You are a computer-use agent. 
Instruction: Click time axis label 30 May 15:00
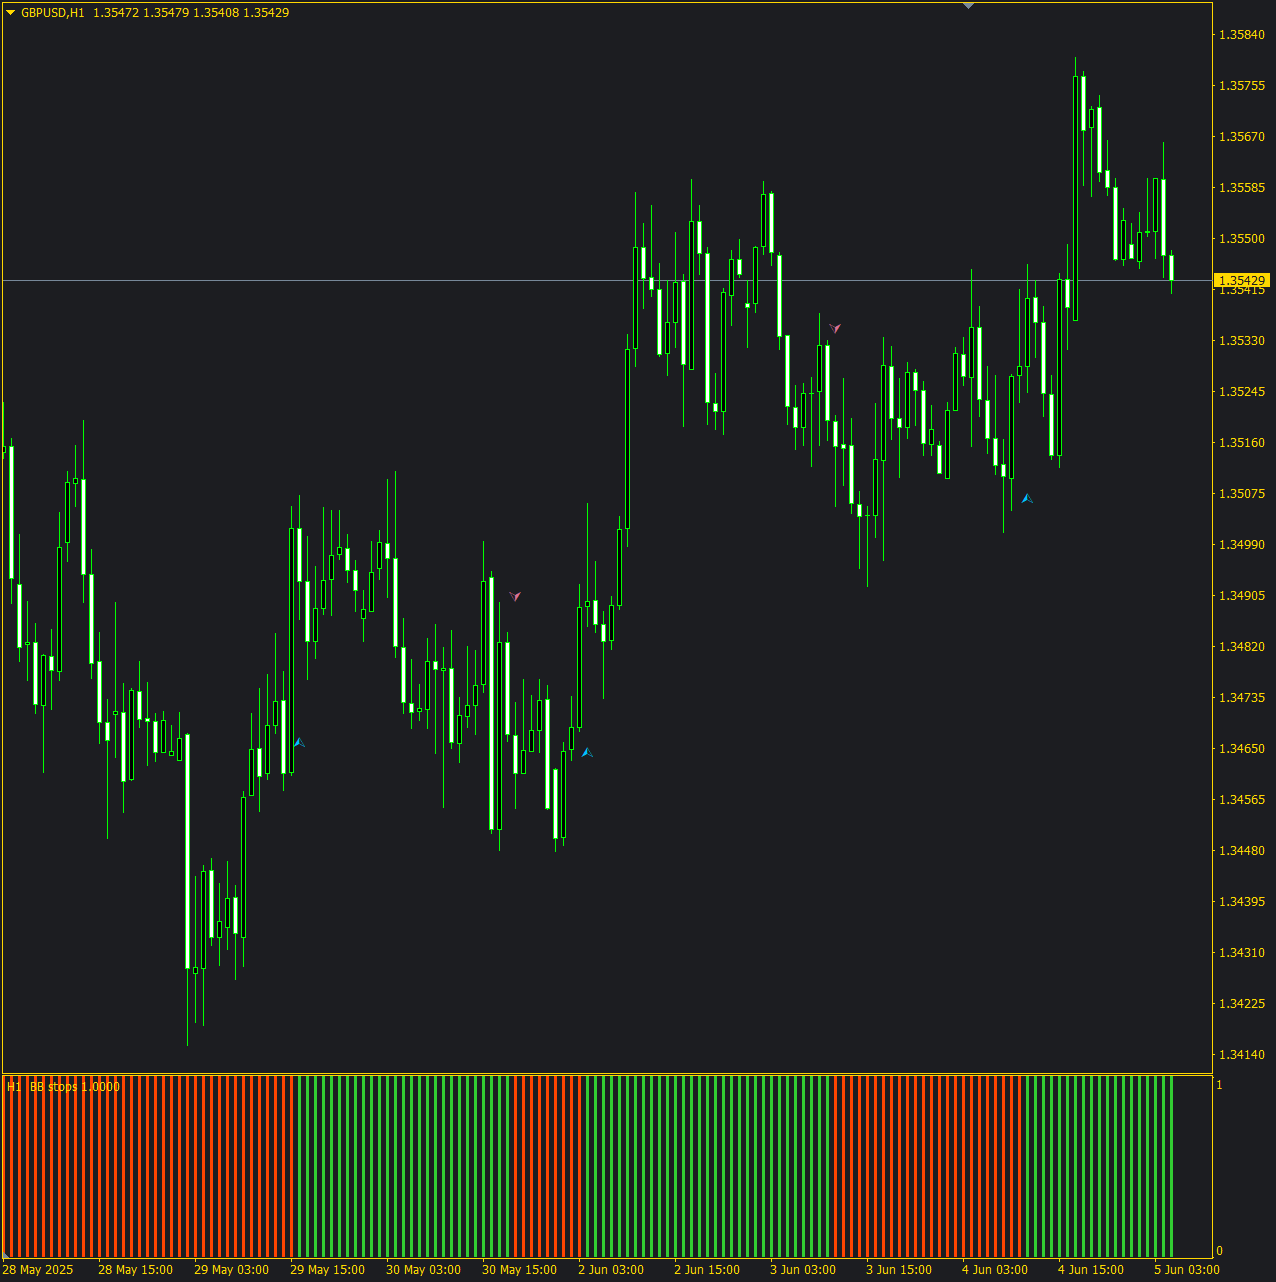[519, 1270]
